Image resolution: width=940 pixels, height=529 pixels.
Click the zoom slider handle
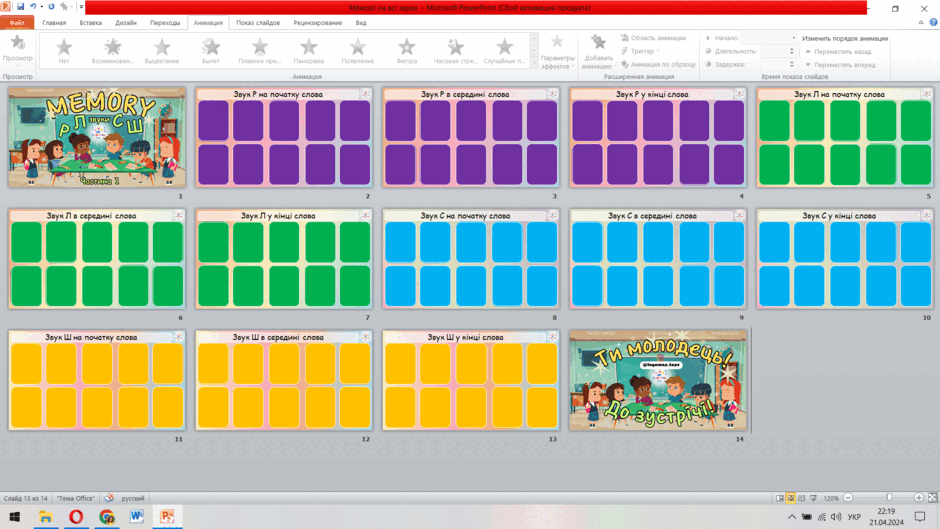click(x=889, y=498)
